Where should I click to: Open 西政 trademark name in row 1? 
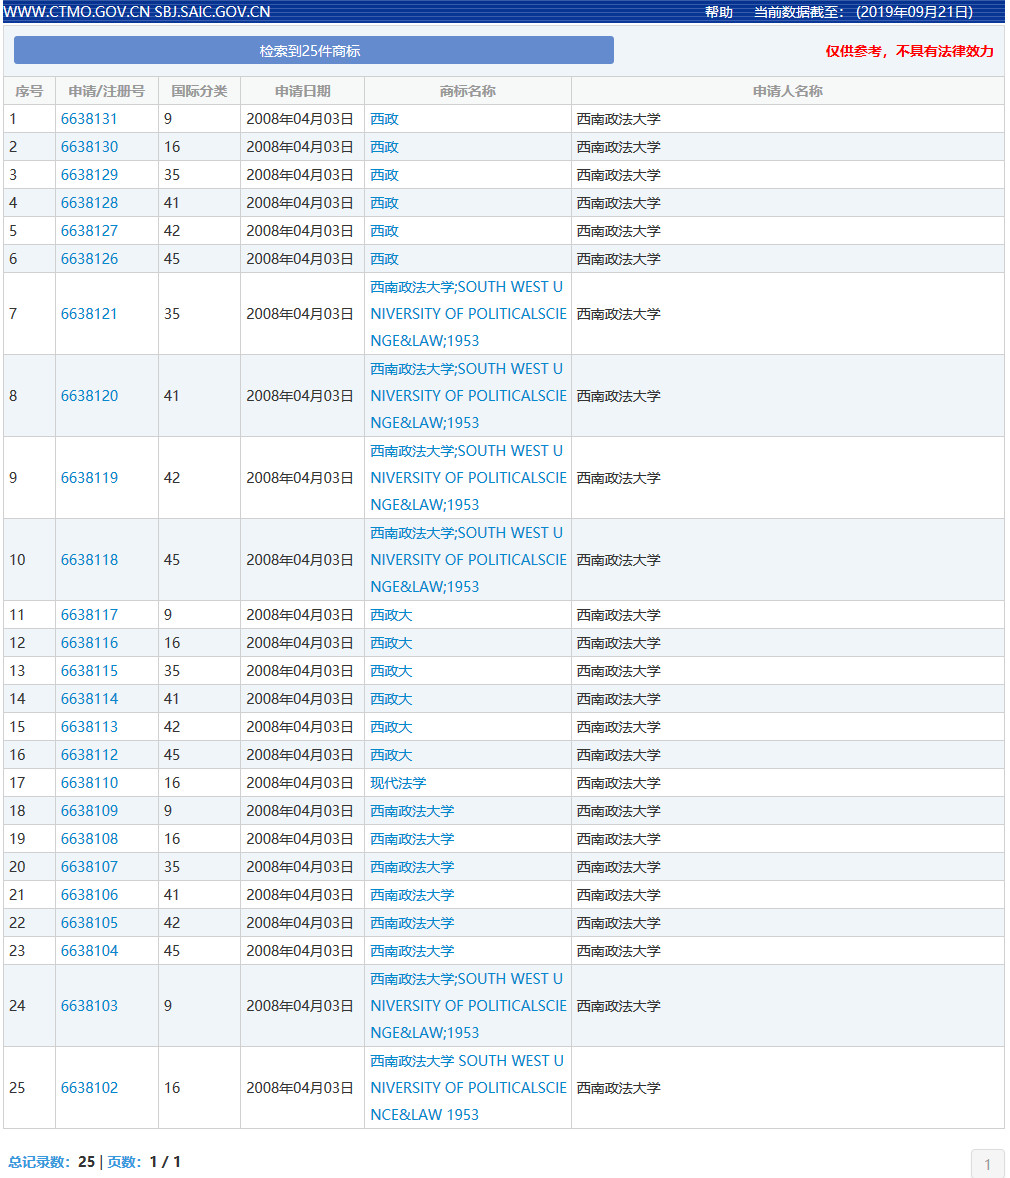[x=384, y=119]
